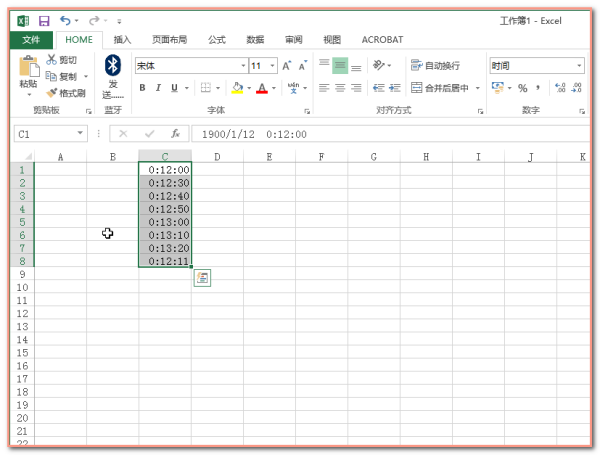Click the Undo arrow icon
This screenshot has height=455, width=600.
click(x=66, y=20)
